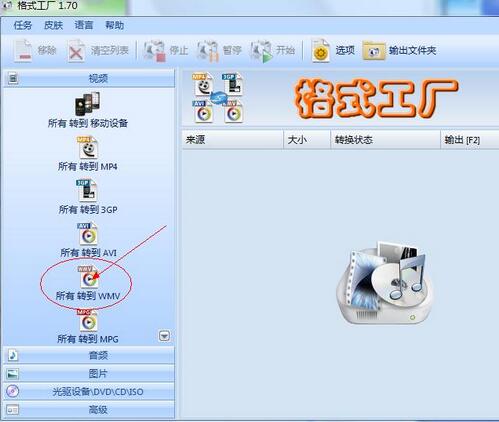499x422 pixels.
Task: Click the 所有 转到 MPG label
Action: tap(88, 339)
